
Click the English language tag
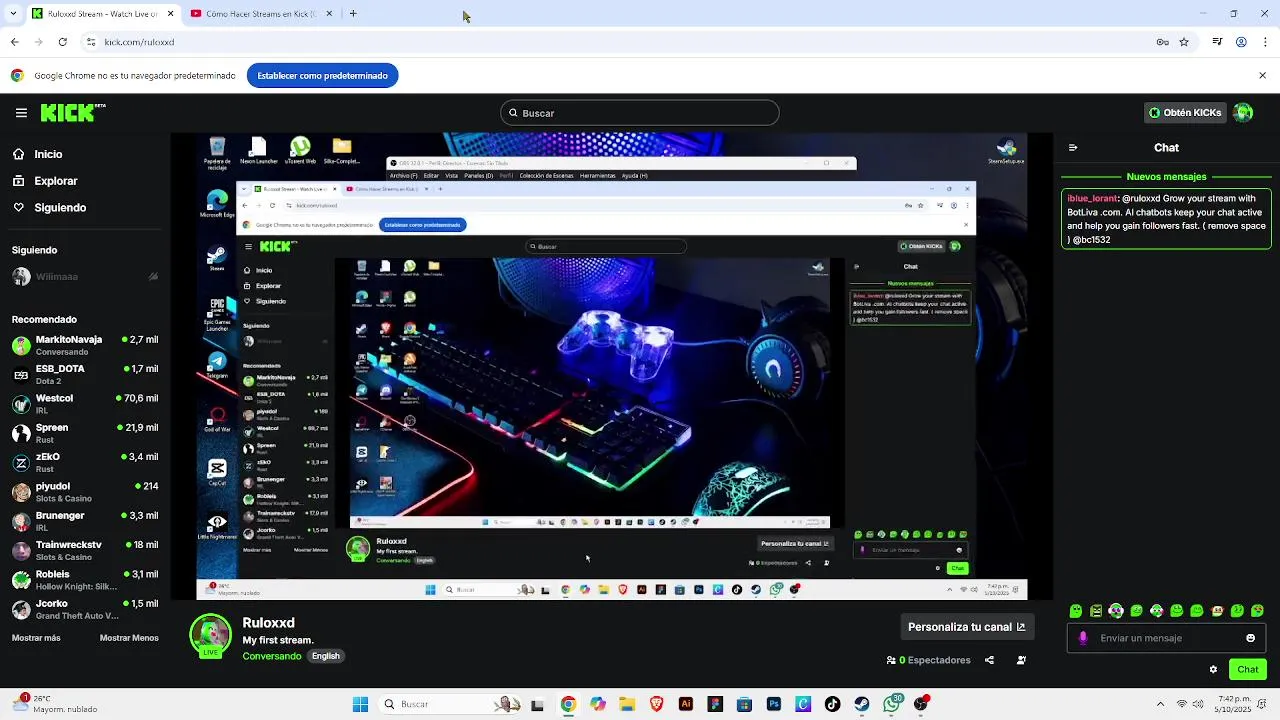coord(326,656)
